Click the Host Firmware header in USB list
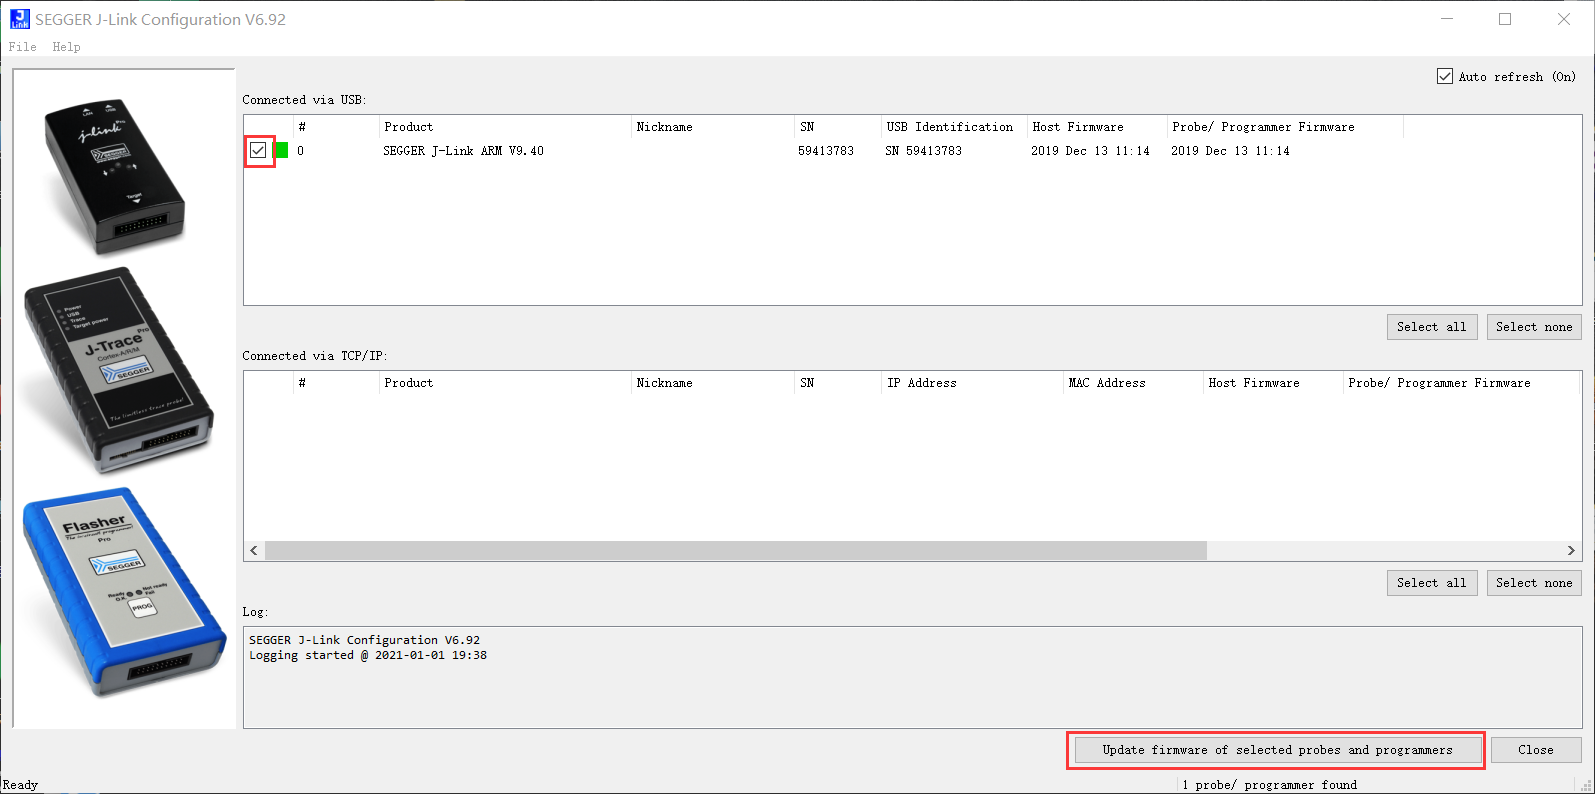 pyautogui.click(x=1097, y=127)
